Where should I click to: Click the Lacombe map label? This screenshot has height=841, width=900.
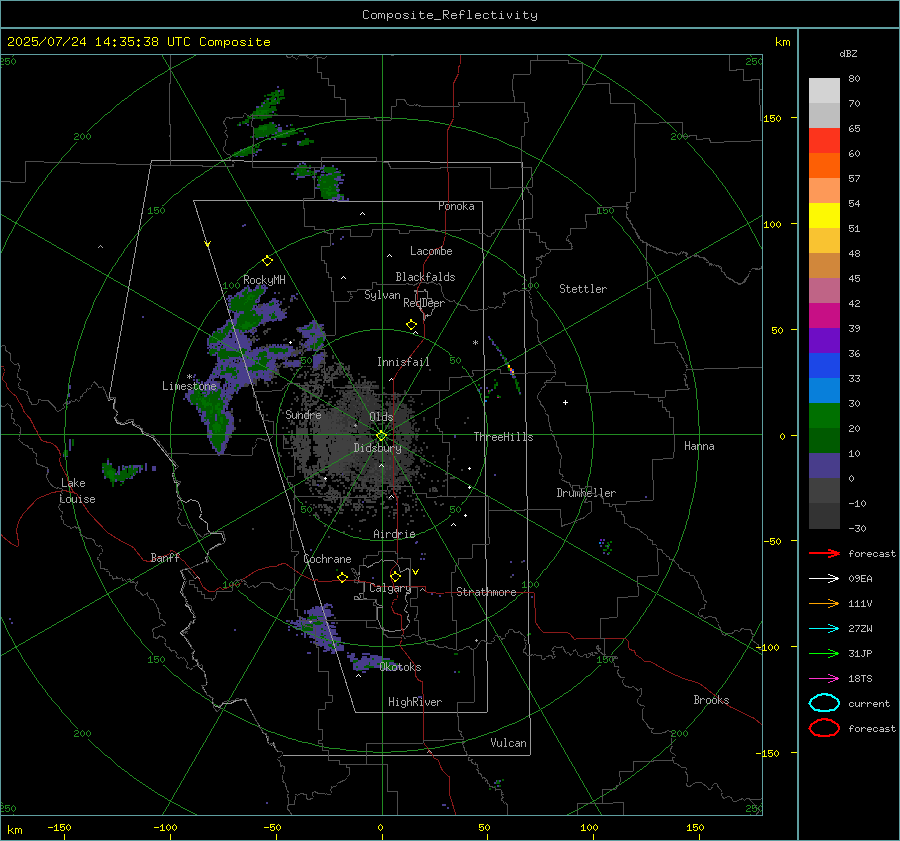pos(431,251)
